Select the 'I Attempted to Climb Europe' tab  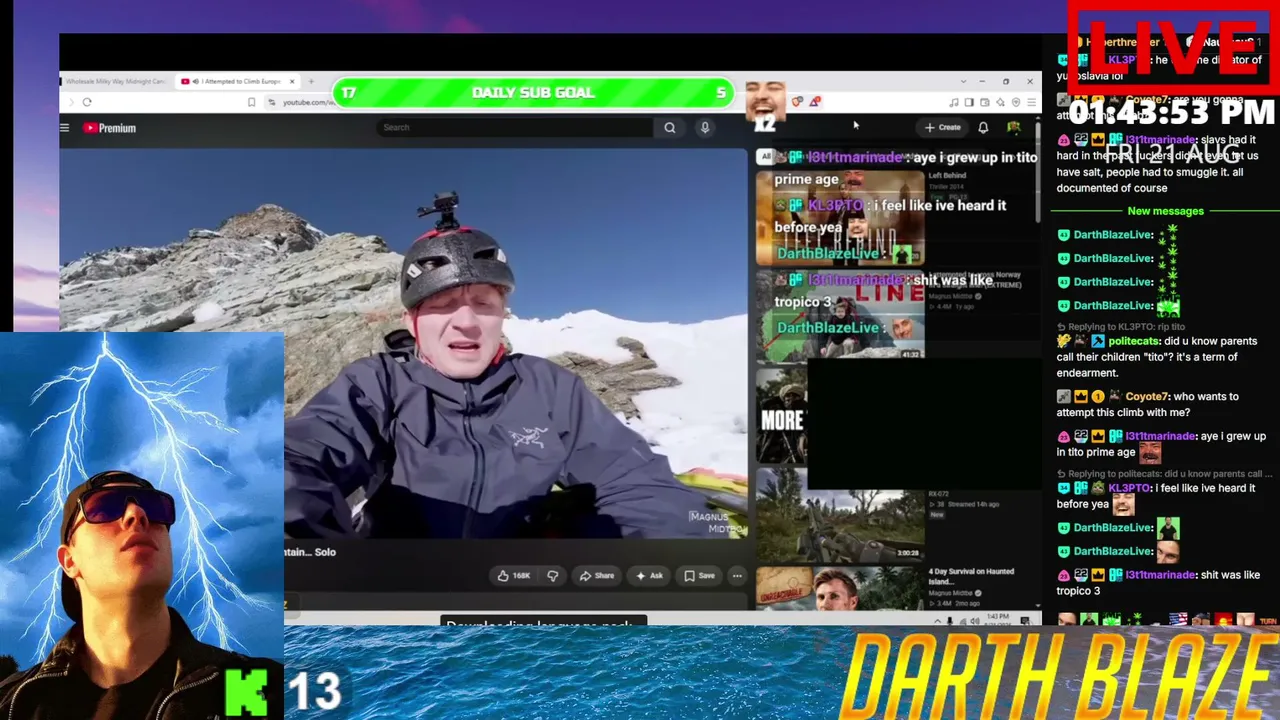pyautogui.click(x=238, y=81)
